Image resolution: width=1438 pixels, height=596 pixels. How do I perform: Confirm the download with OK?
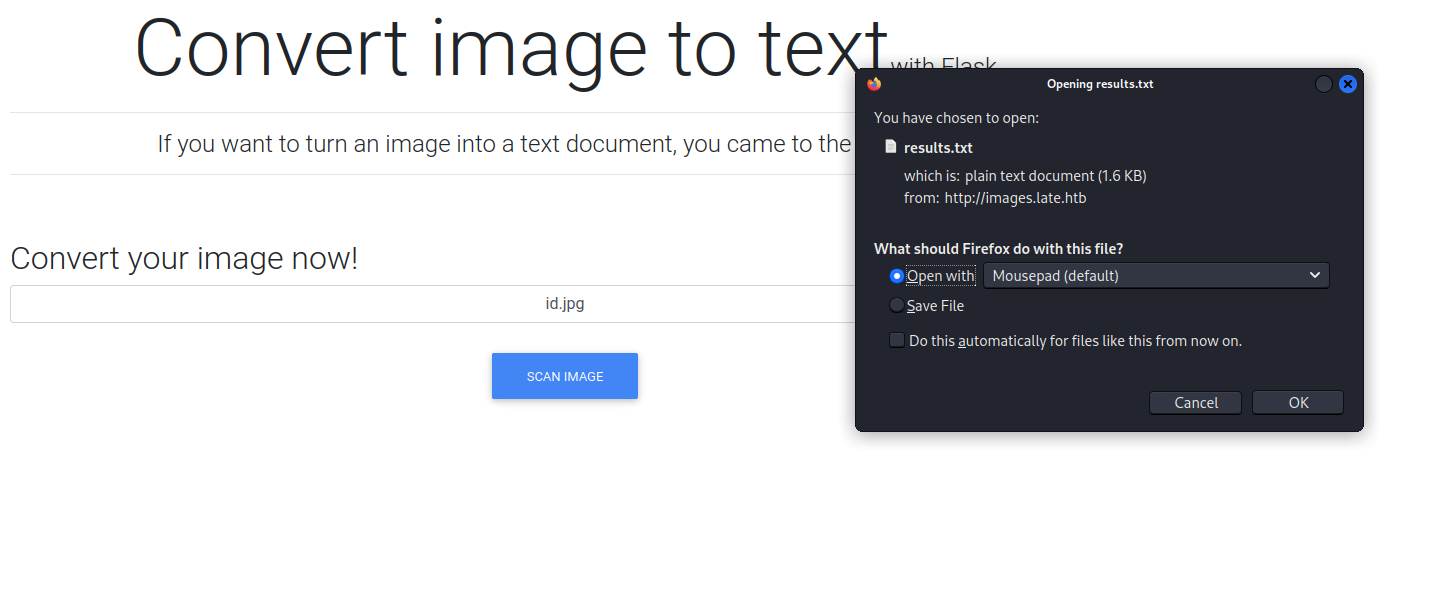coord(1297,402)
